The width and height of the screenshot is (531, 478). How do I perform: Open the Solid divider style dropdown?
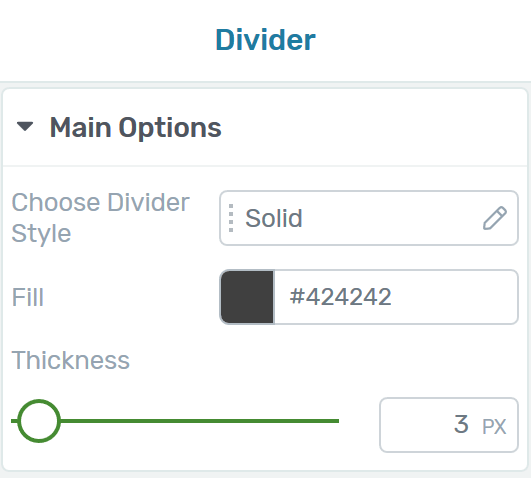tap(369, 218)
